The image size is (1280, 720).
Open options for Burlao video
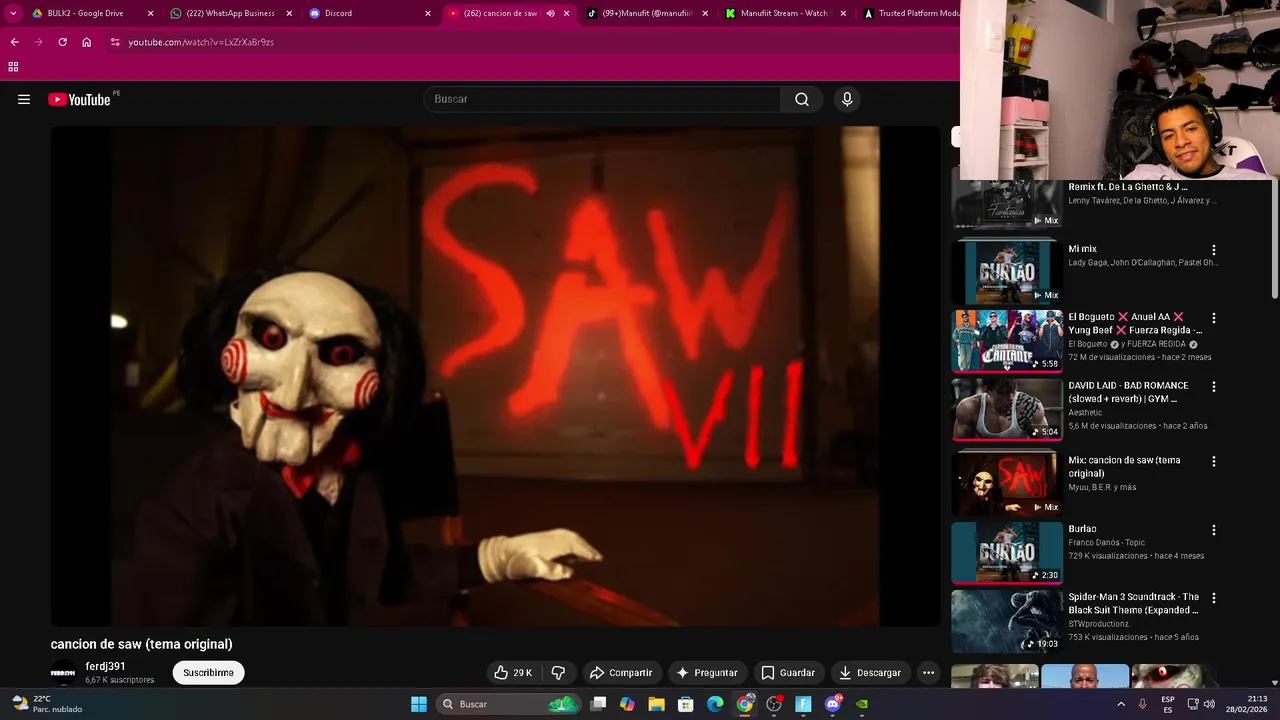click(1214, 530)
